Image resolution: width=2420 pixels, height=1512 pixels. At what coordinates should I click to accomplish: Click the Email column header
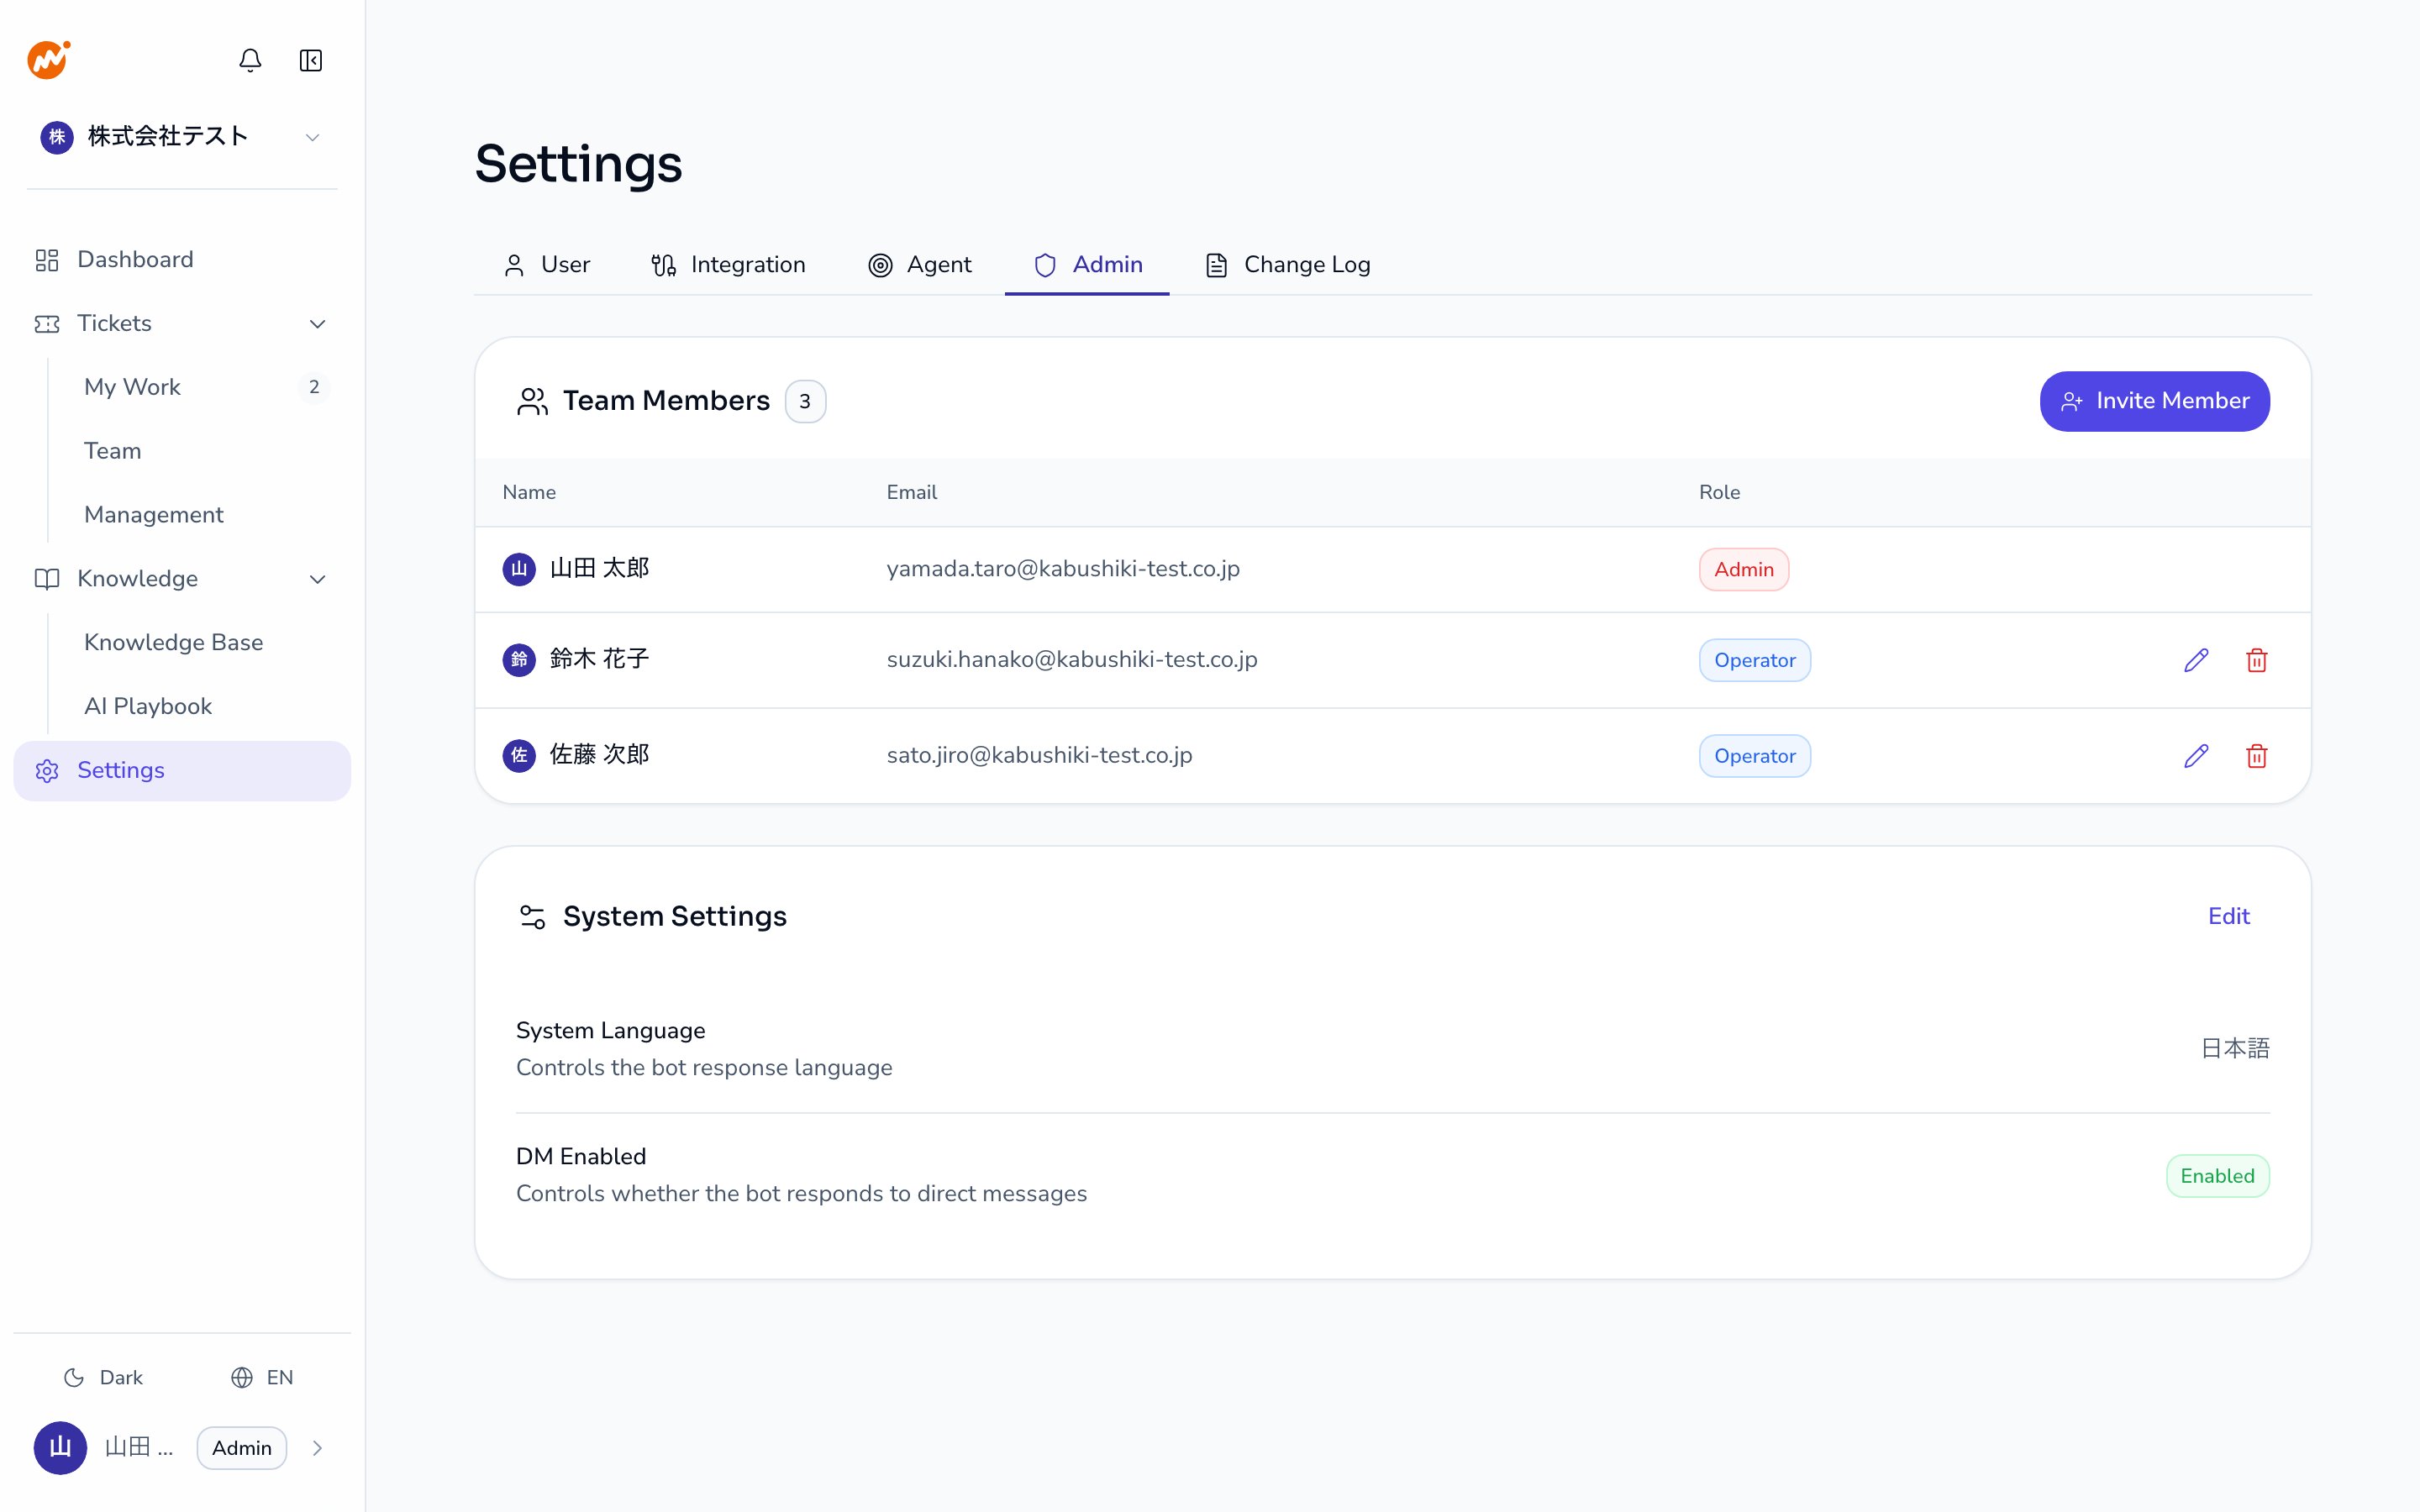click(x=911, y=492)
